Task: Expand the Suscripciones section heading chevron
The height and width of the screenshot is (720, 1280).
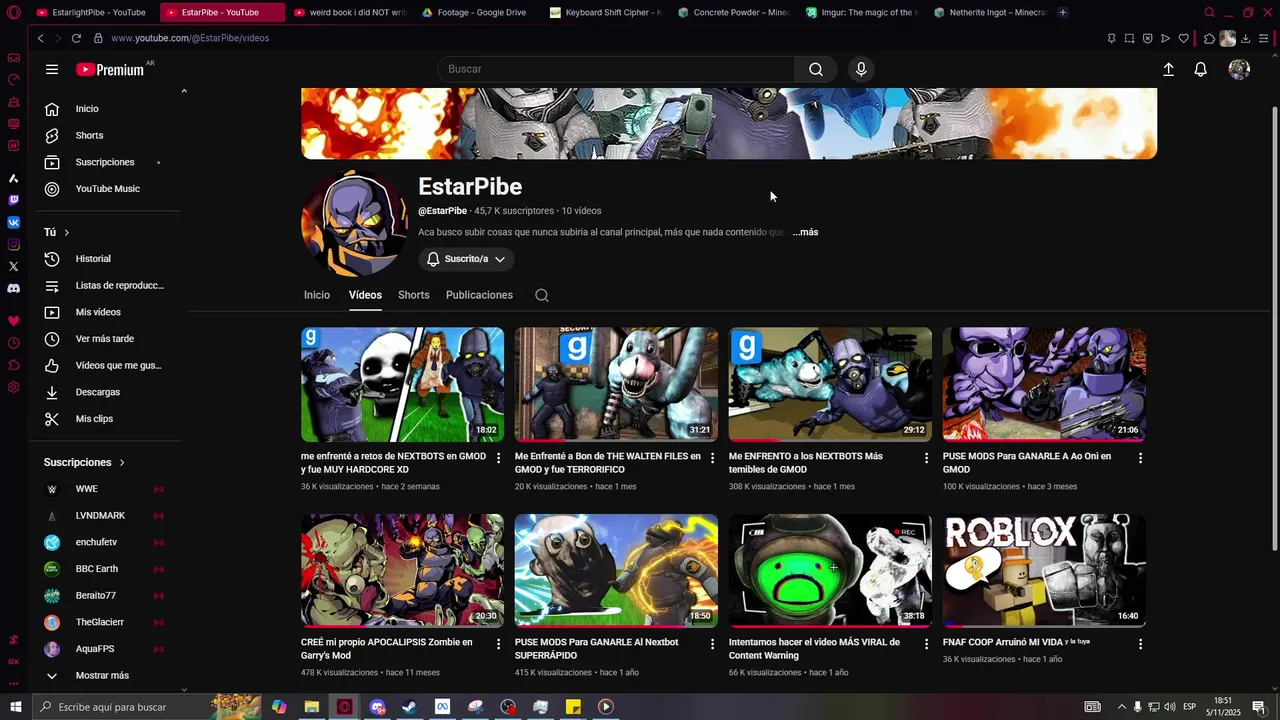Action: pos(122,463)
